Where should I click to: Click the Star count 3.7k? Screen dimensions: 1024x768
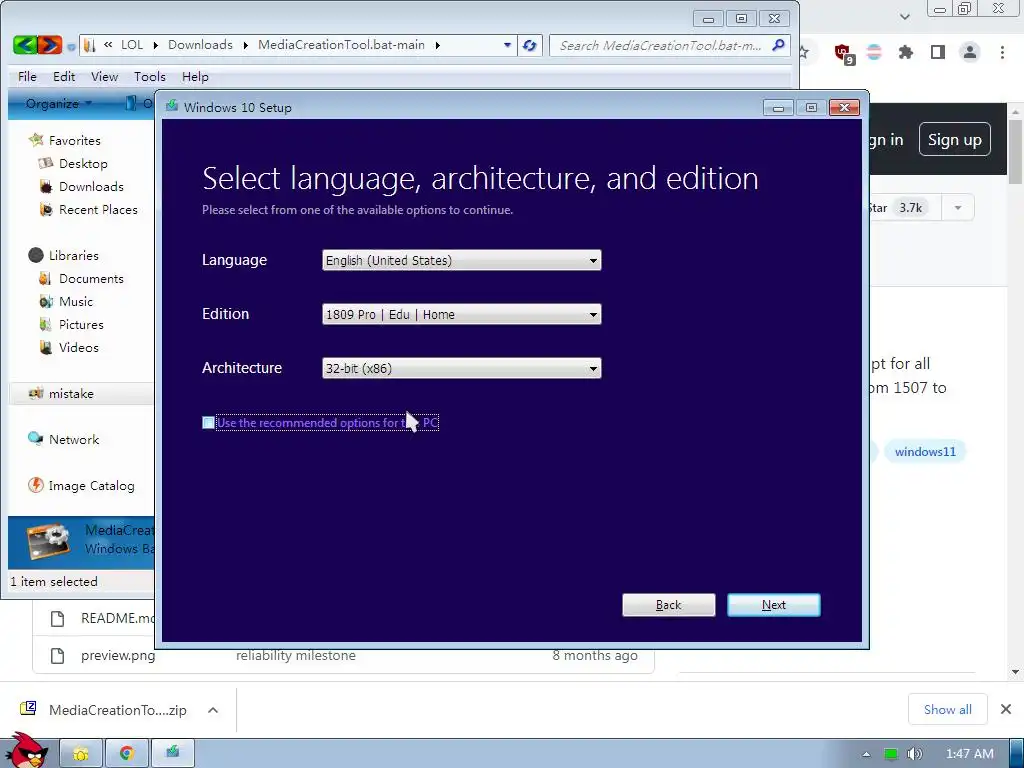click(x=910, y=208)
